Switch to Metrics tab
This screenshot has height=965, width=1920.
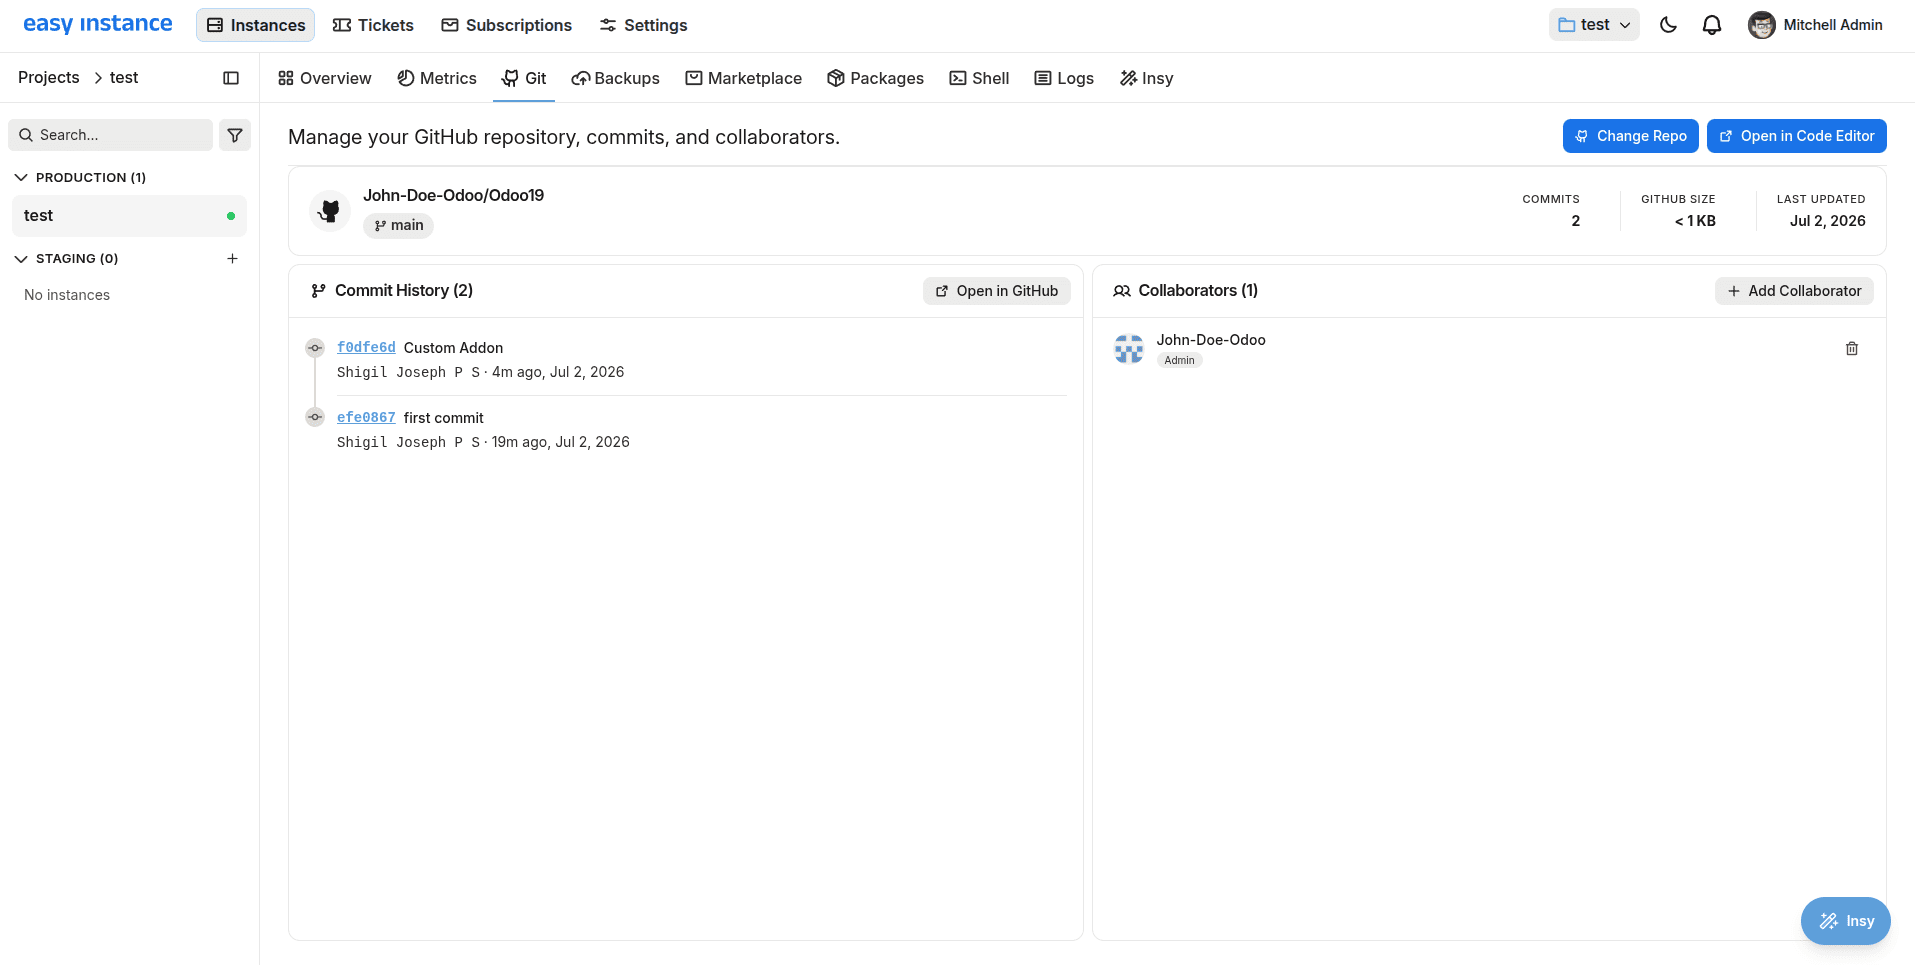pyautogui.click(x=437, y=78)
